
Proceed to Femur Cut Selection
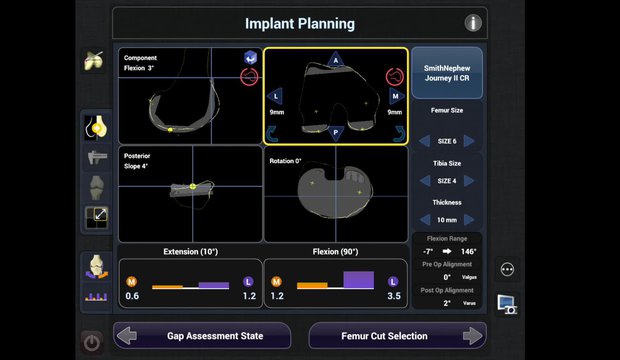point(397,335)
